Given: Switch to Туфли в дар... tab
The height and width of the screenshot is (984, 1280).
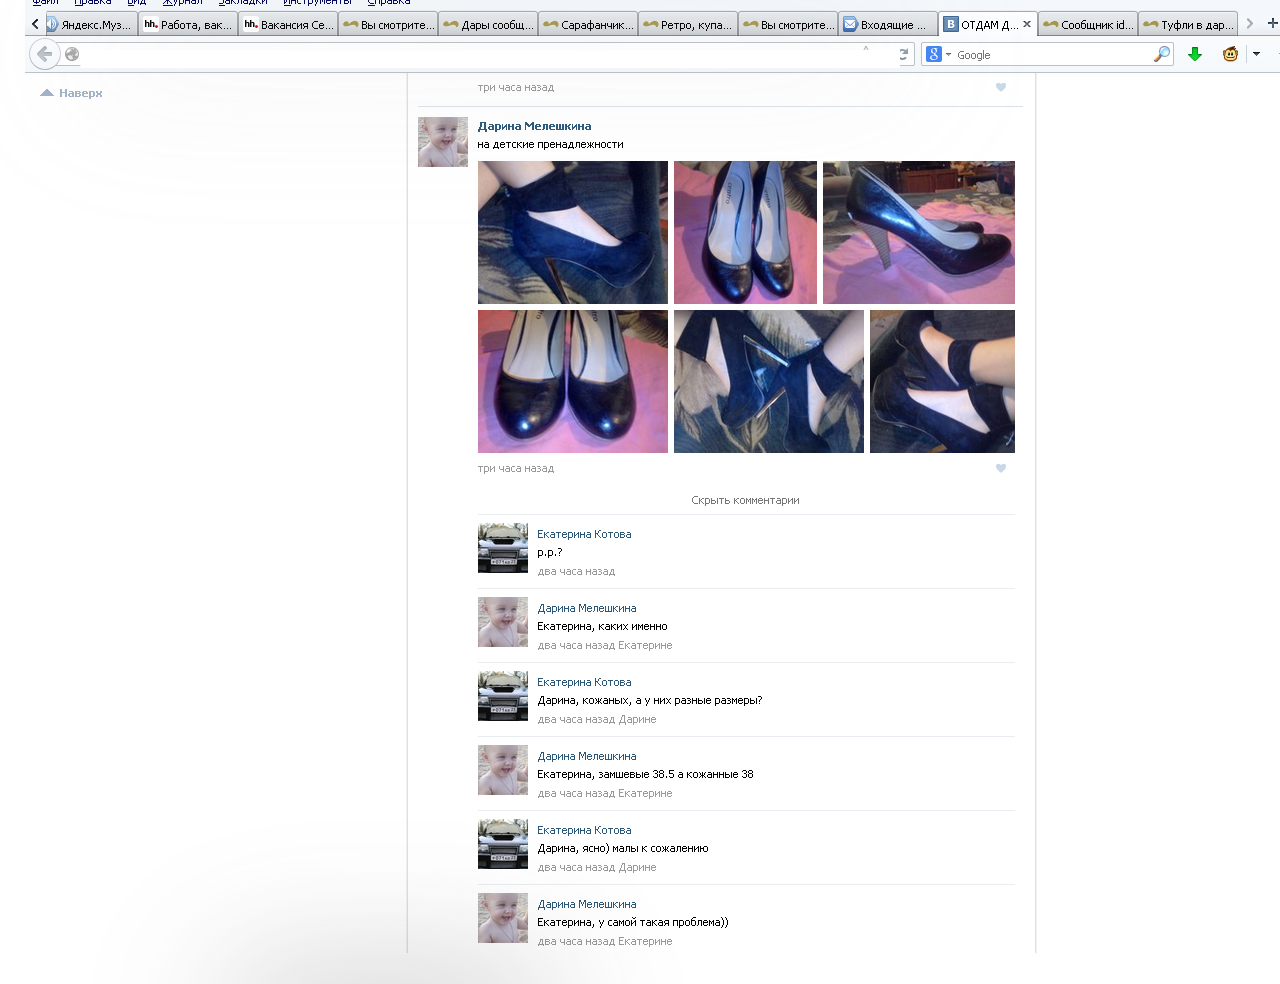Looking at the screenshot, I should click(1188, 25).
